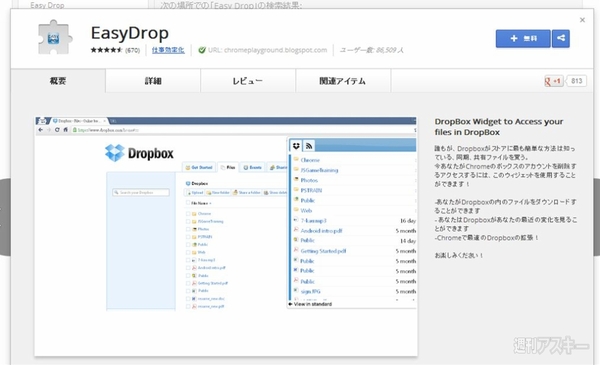Click Getting Started.pdf in the widget list
This screenshot has height=365, width=600.
(x=323, y=251)
